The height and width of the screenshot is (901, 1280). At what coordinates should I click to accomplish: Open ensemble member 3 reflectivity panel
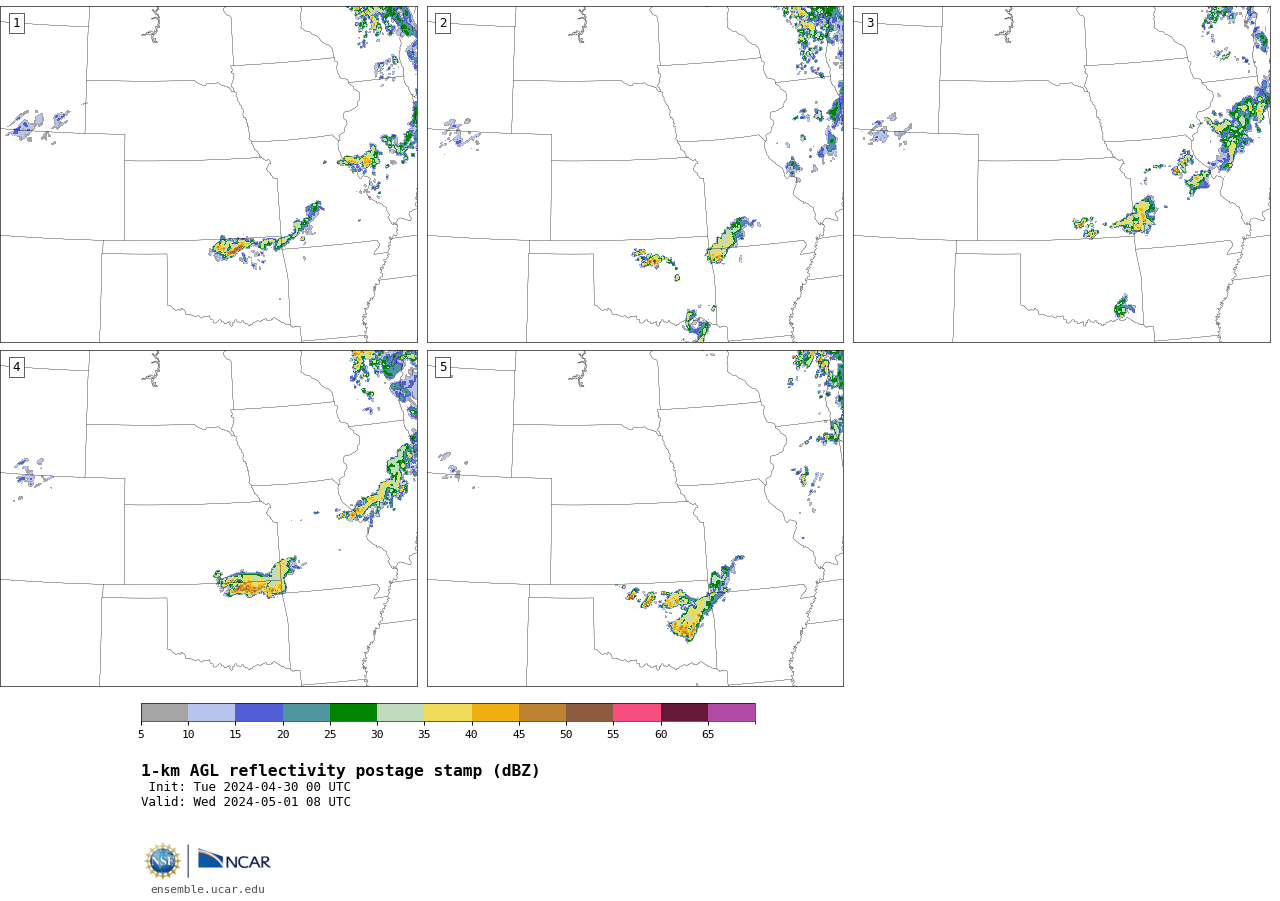click(x=1061, y=174)
